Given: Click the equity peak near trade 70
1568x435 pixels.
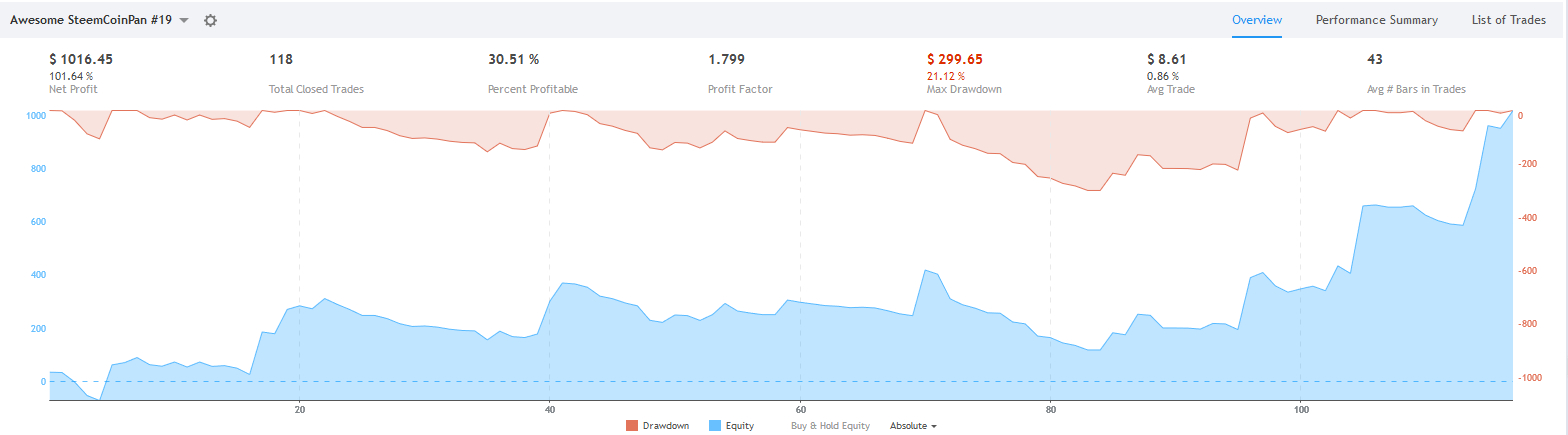Looking at the screenshot, I should (x=926, y=270).
